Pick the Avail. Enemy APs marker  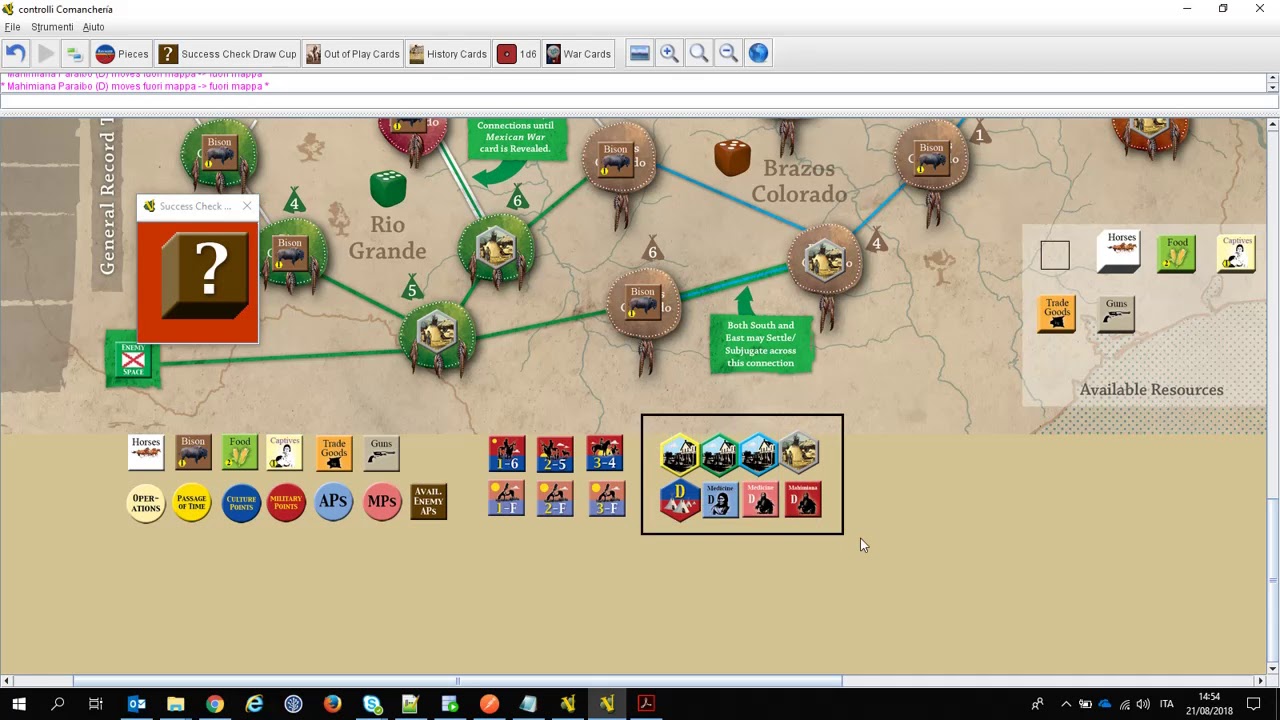point(428,502)
